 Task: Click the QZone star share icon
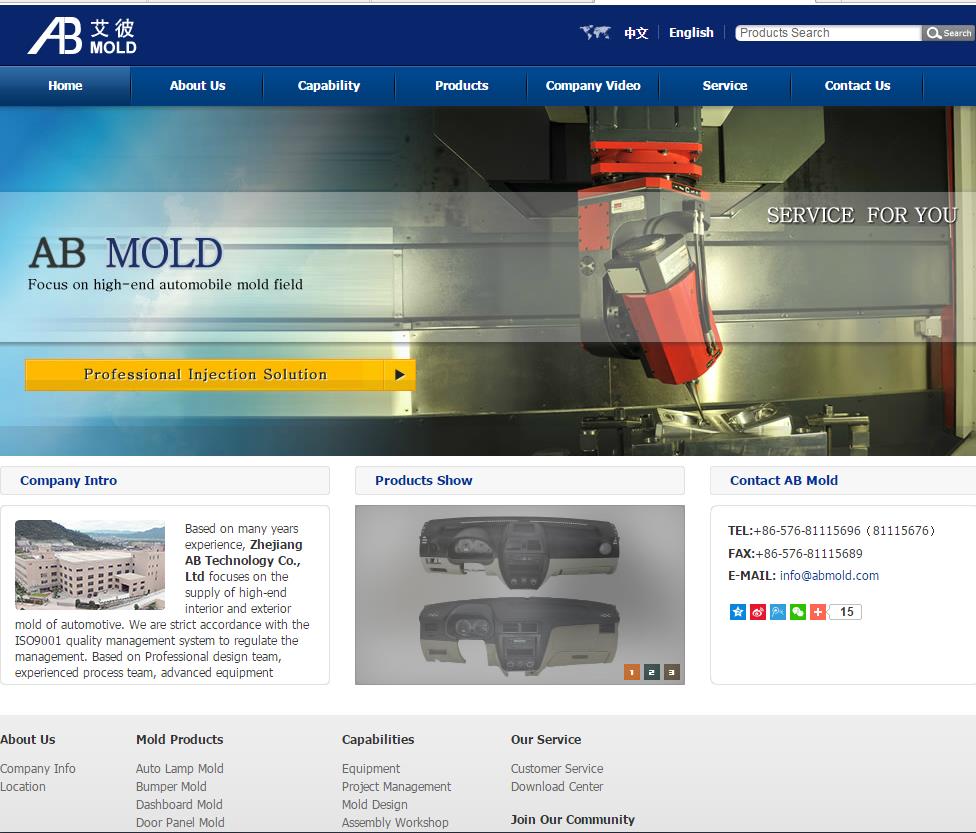(738, 612)
